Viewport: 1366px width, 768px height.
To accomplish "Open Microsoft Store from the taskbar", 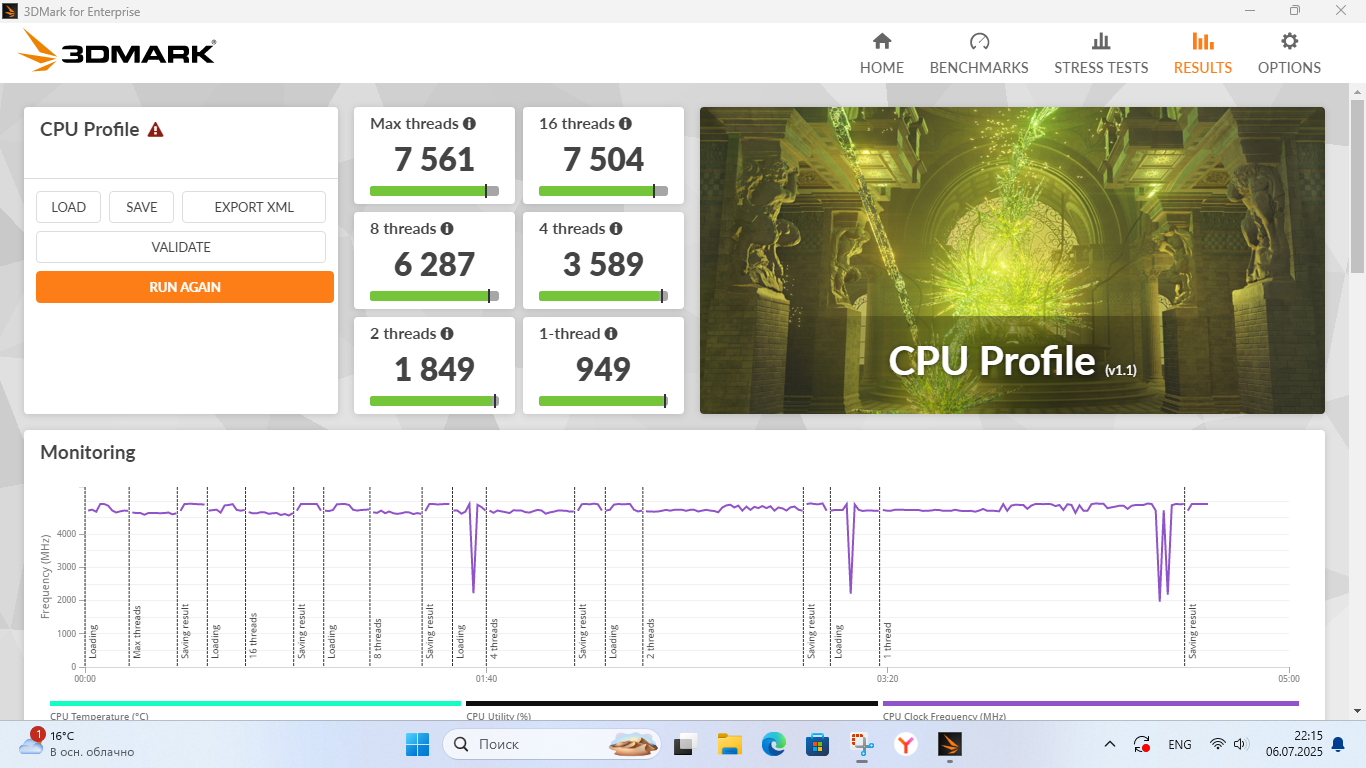I will (817, 744).
